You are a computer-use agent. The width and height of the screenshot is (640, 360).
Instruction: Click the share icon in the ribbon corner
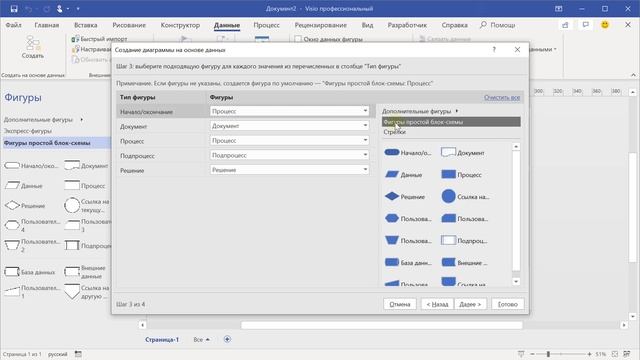click(565, 25)
